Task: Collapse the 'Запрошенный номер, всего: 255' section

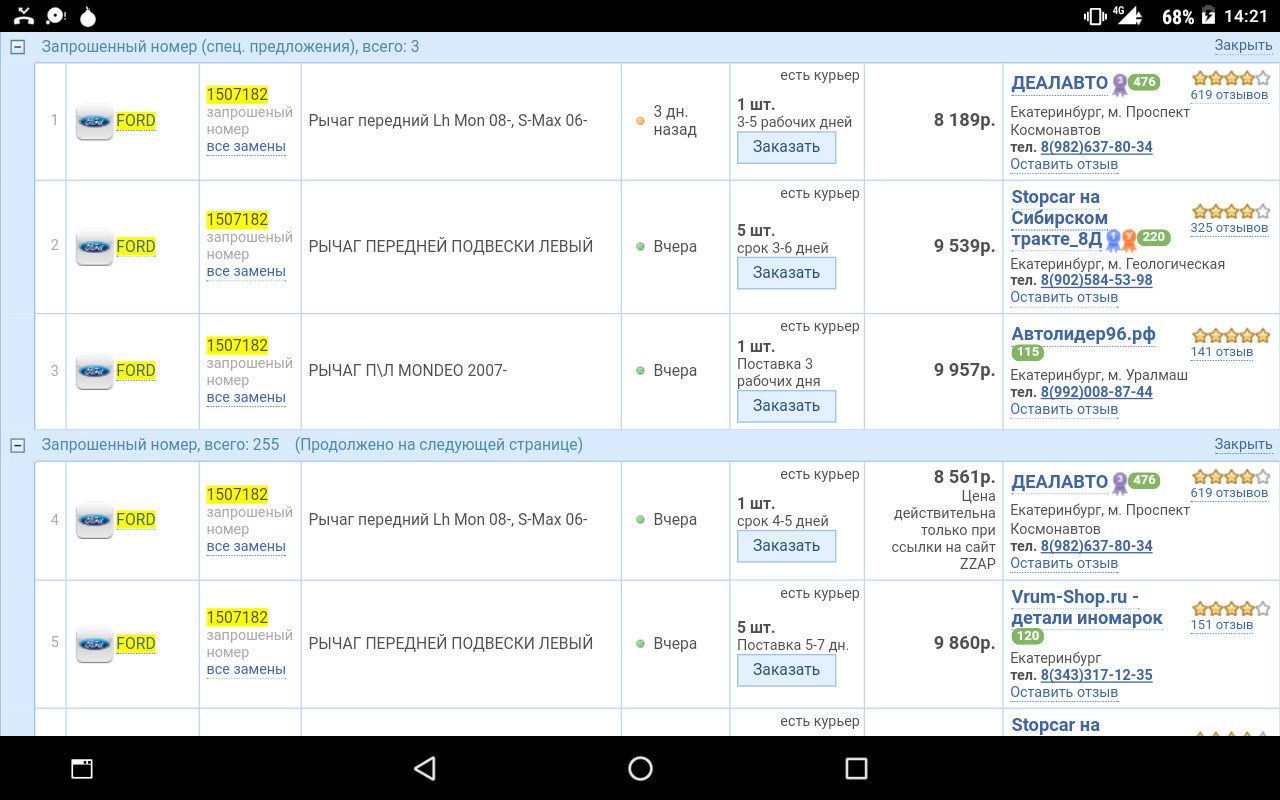Action: pyautogui.click(x=17, y=445)
